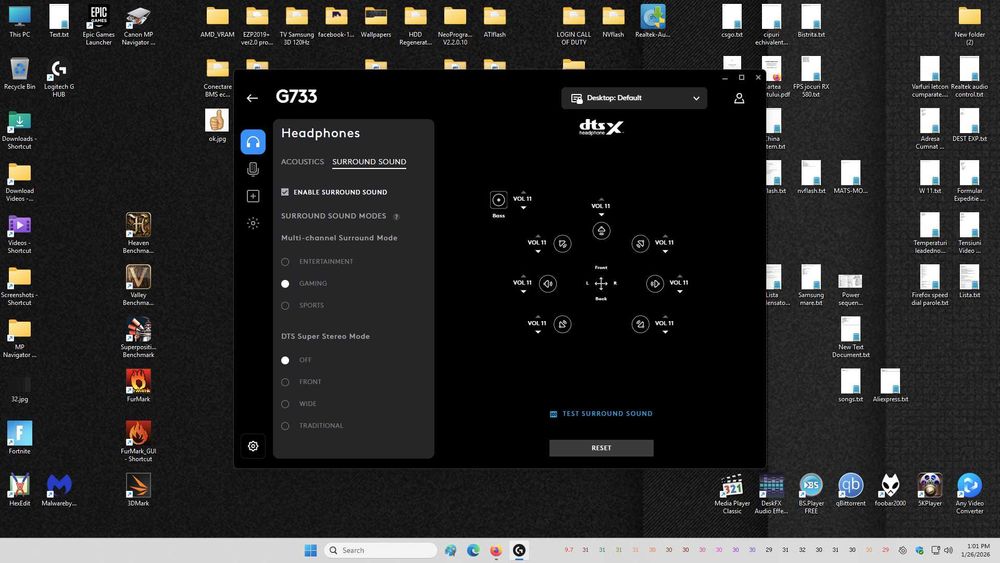Select the front-right speaker icon

[640, 244]
